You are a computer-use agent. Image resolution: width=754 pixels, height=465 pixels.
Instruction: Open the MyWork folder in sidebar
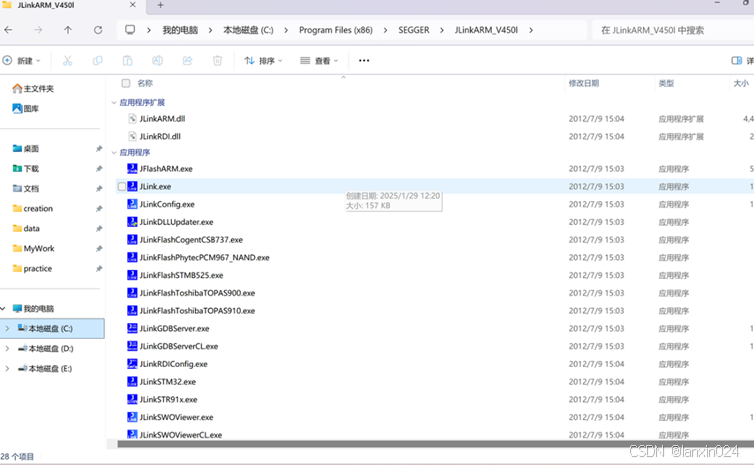(x=33, y=249)
